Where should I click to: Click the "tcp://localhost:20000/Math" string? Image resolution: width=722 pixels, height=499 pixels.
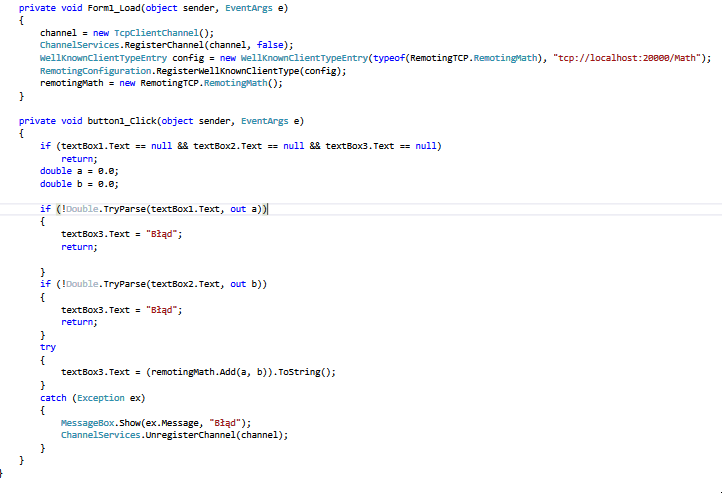click(x=626, y=58)
